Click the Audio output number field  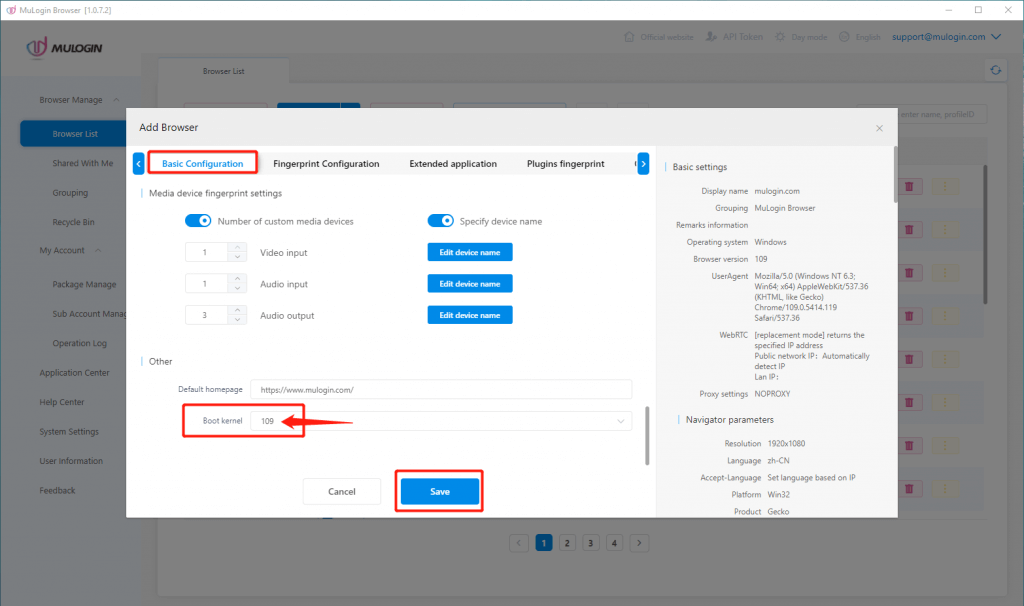coord(206,315)
